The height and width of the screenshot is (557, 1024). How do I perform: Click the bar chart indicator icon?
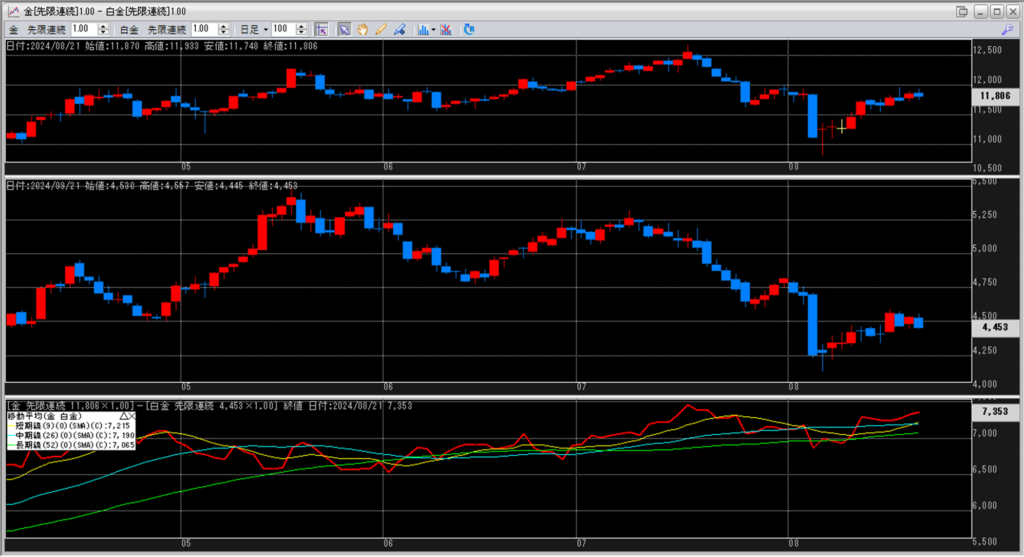(x=422, y=29)
